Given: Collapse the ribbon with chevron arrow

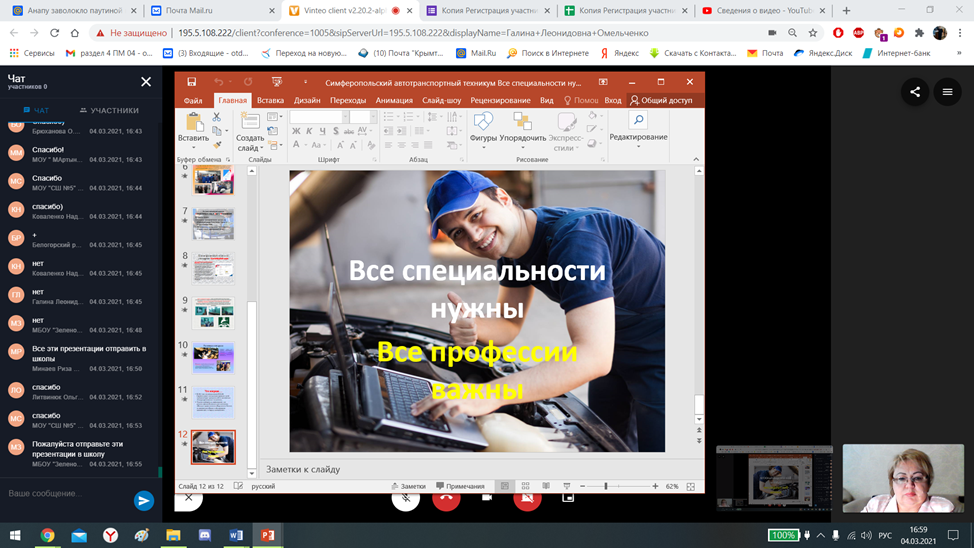Looking at the screenshot, I should [x=696, y=160].
